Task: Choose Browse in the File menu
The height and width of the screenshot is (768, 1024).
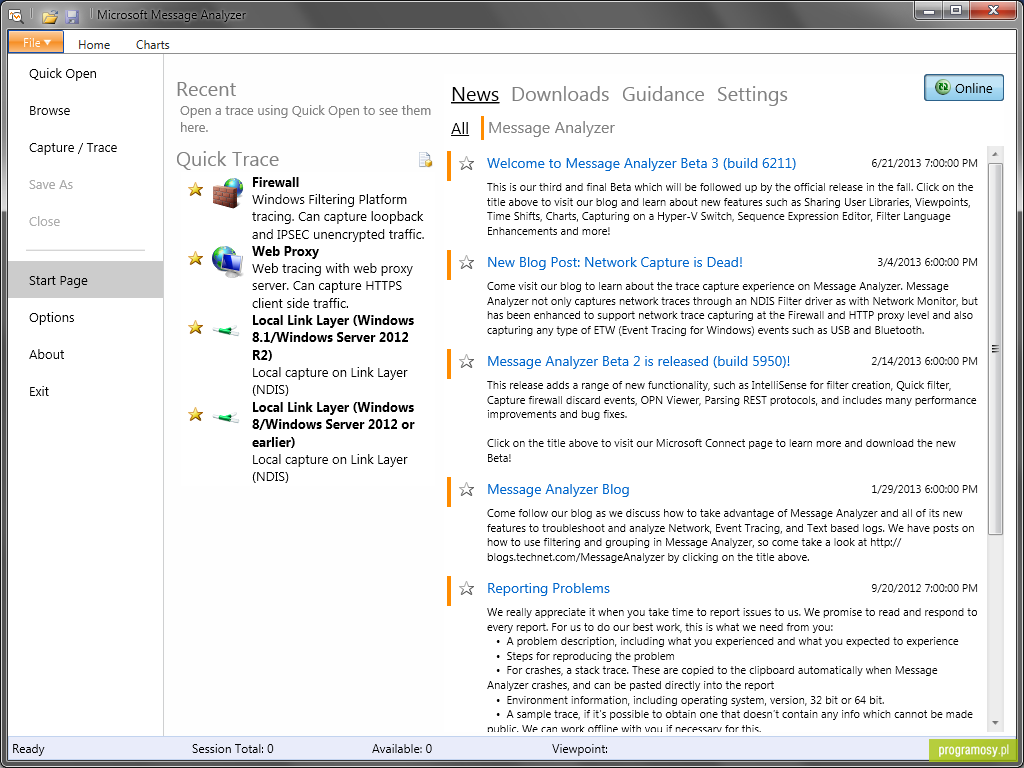Action: (x=86, y=111)
